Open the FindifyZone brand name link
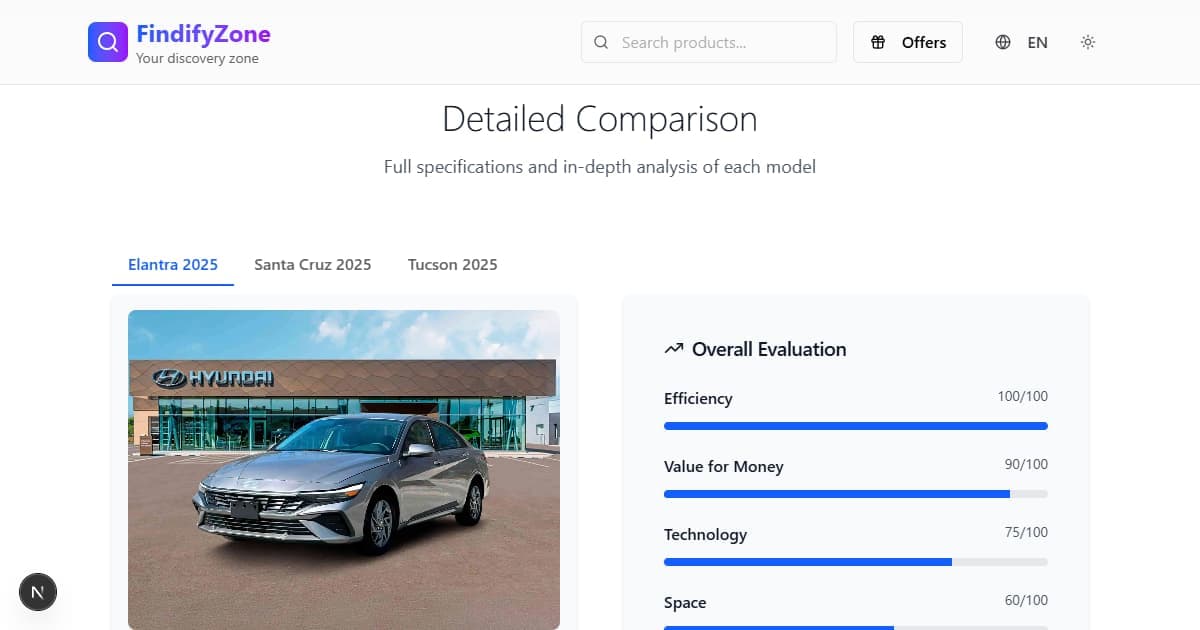1200x630 pixels. pos(203,33)
